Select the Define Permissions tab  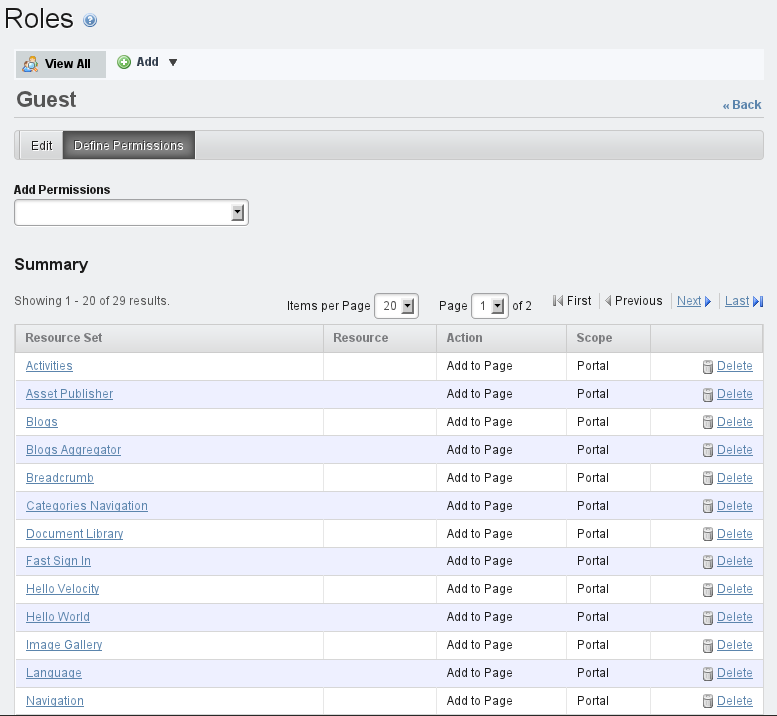pos(129,145)
